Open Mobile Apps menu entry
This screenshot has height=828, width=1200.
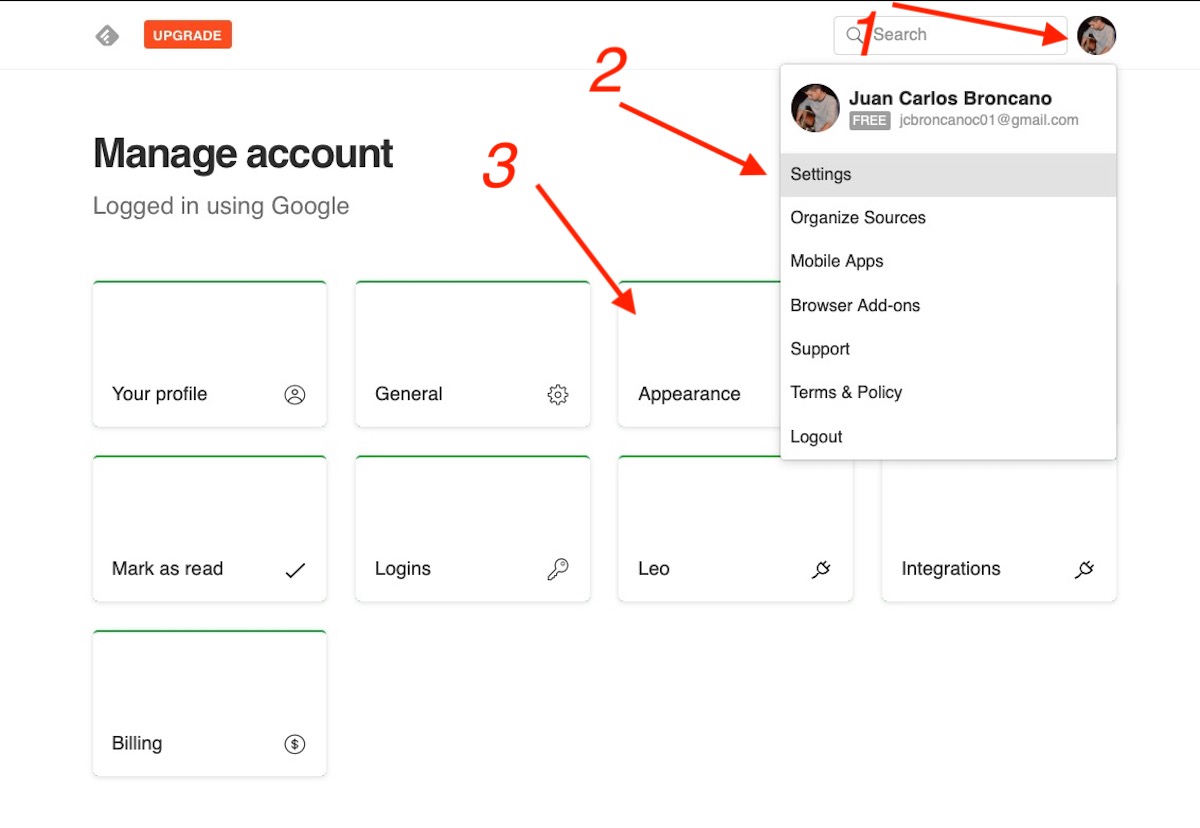(x=837, y=261)
